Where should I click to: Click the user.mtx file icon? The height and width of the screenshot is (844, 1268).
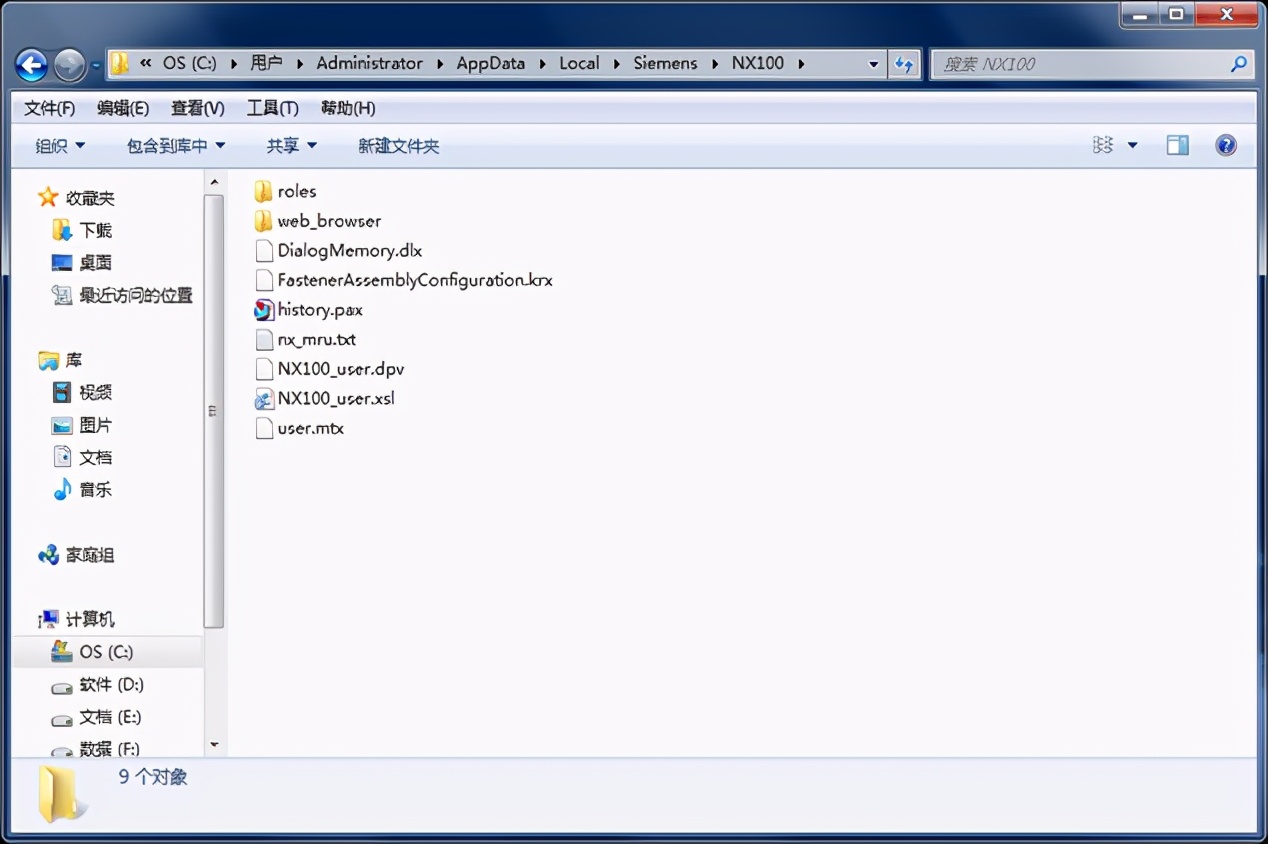(x=263, y=429)
